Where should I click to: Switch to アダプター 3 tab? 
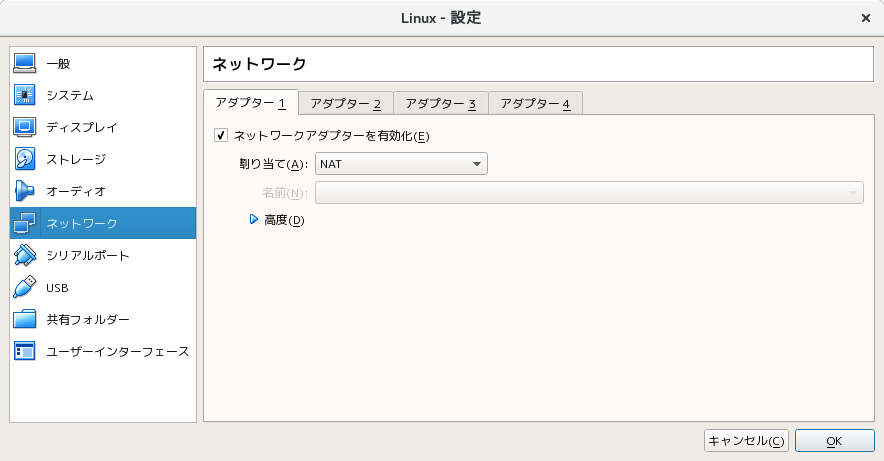[441, 104]
